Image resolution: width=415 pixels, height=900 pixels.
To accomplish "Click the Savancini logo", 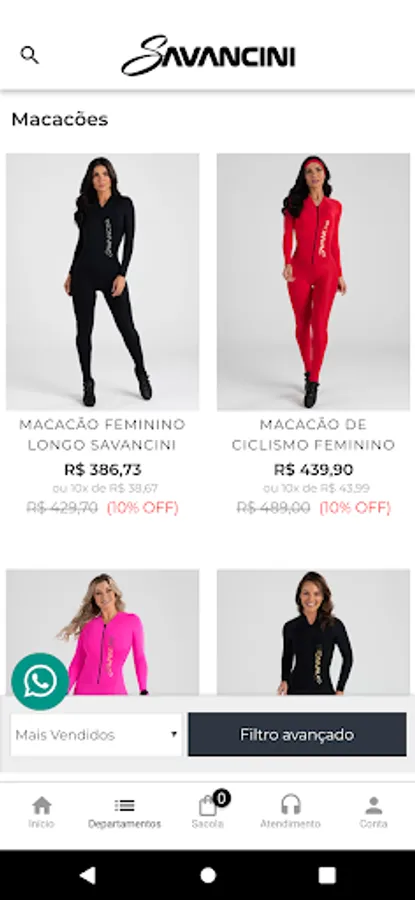I will (208, 56).
